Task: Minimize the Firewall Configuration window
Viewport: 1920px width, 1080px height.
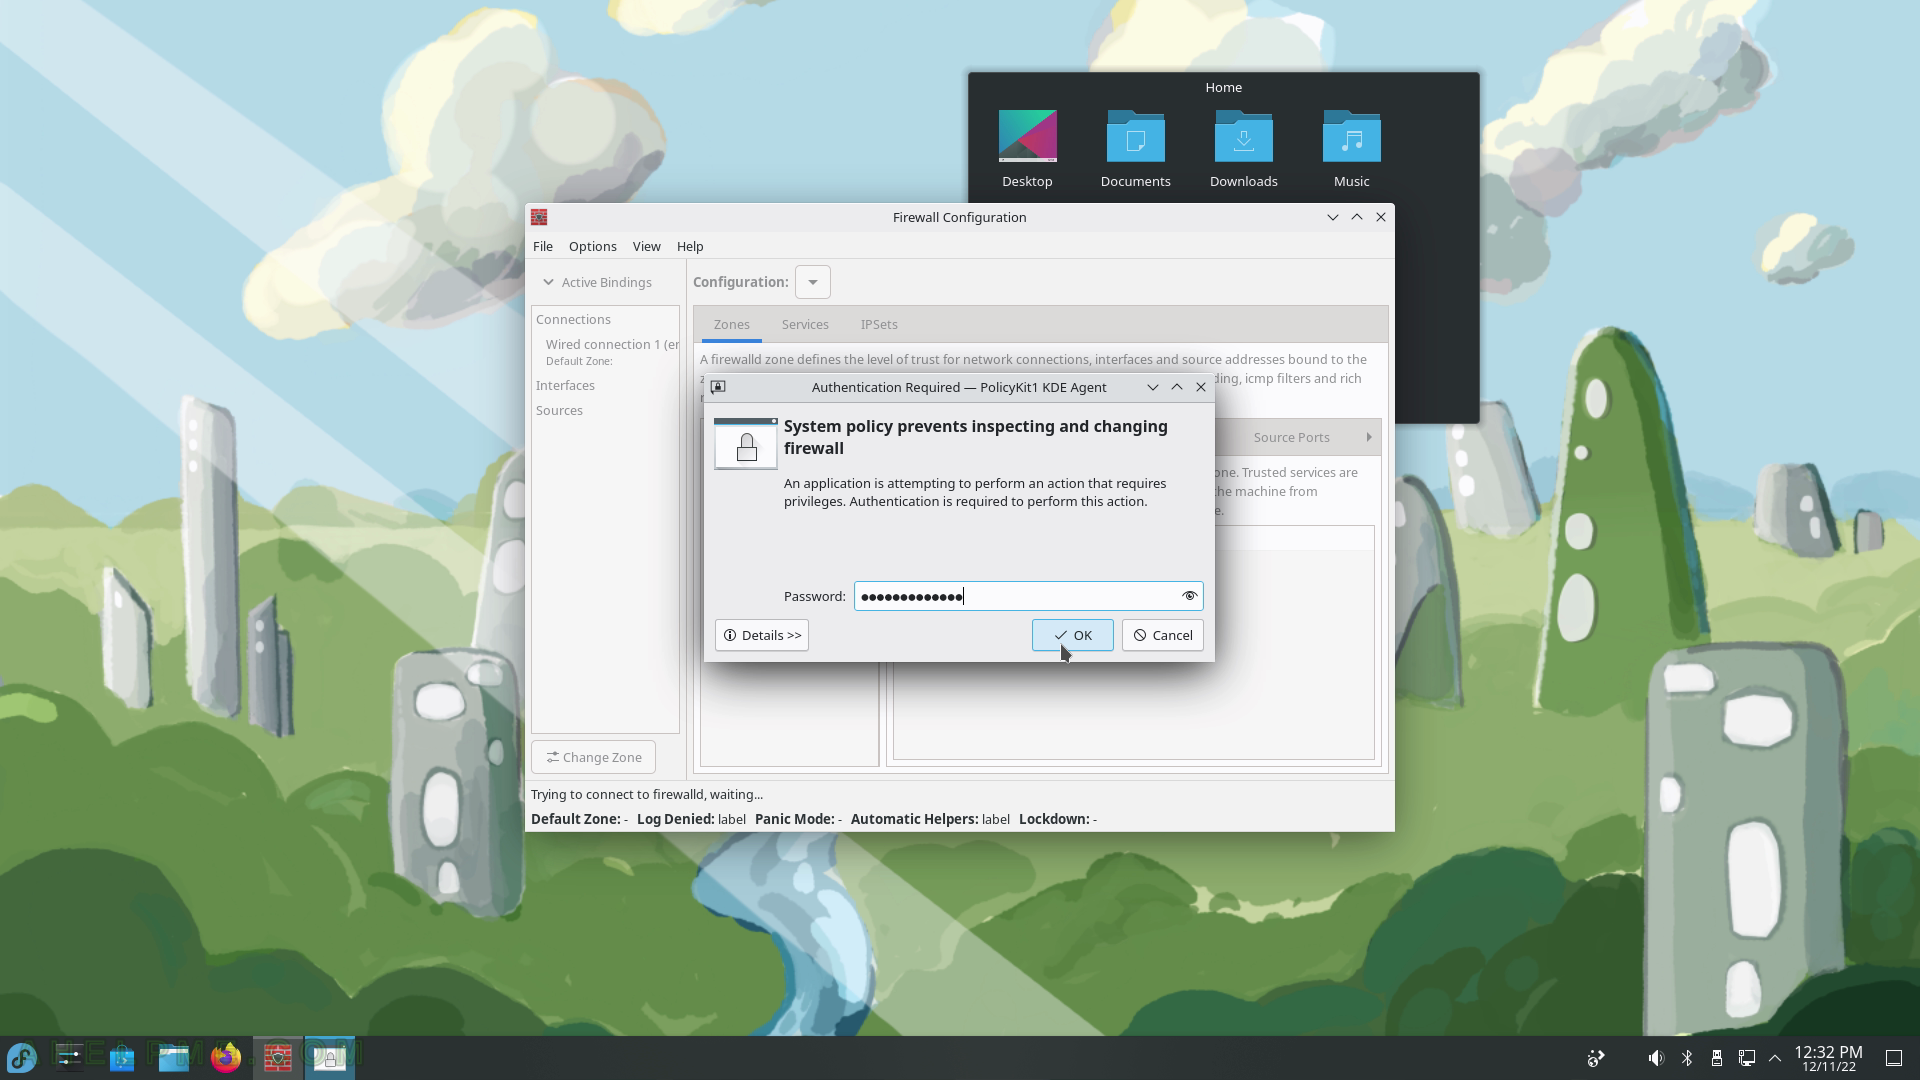Action: point(1332,217)
